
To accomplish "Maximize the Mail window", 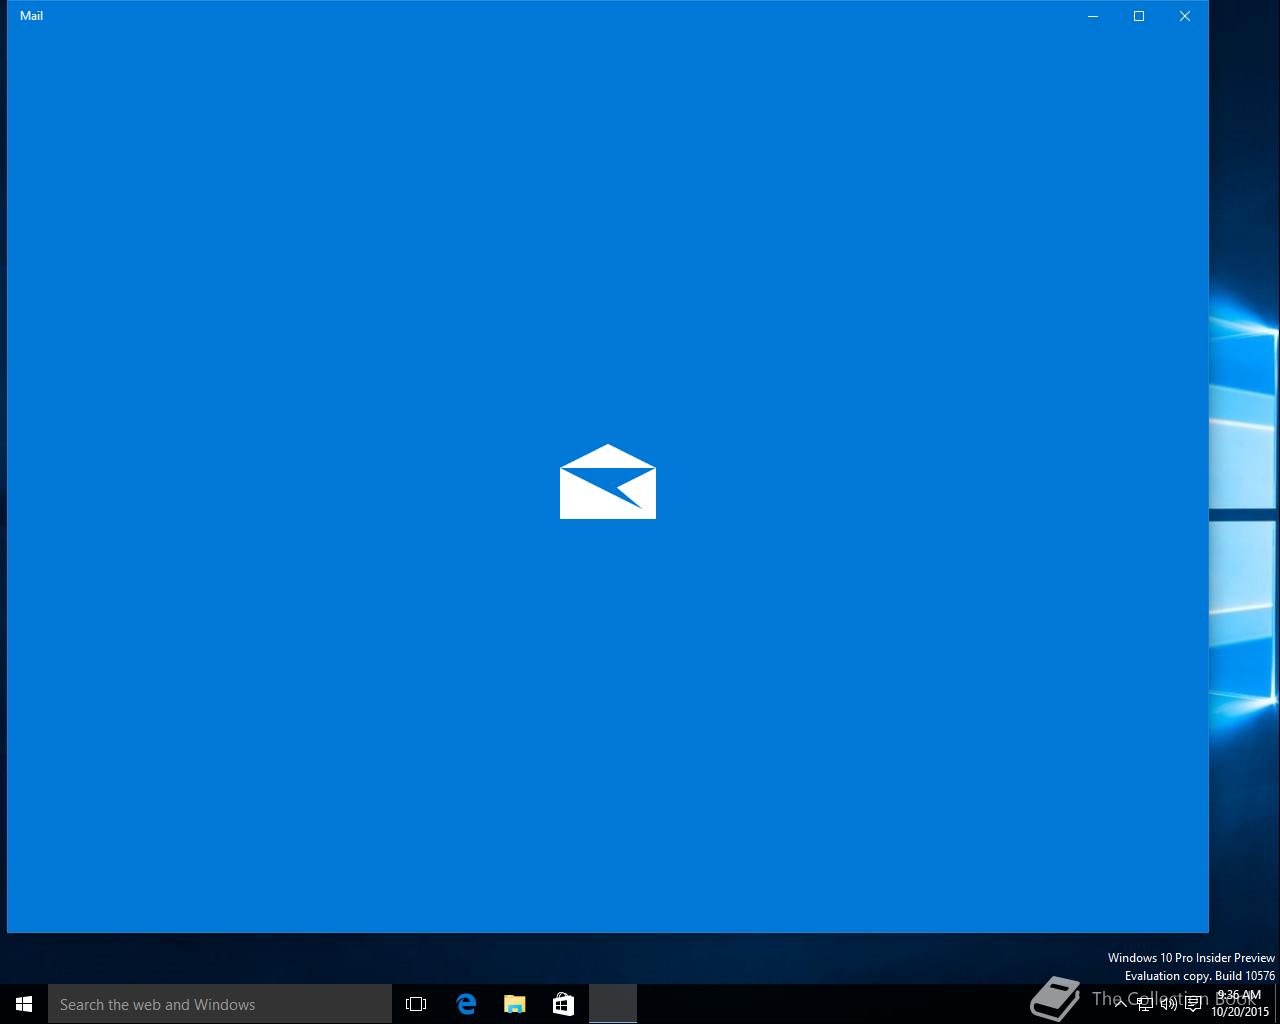I will pyautogui.click(x=1139, y=16).
